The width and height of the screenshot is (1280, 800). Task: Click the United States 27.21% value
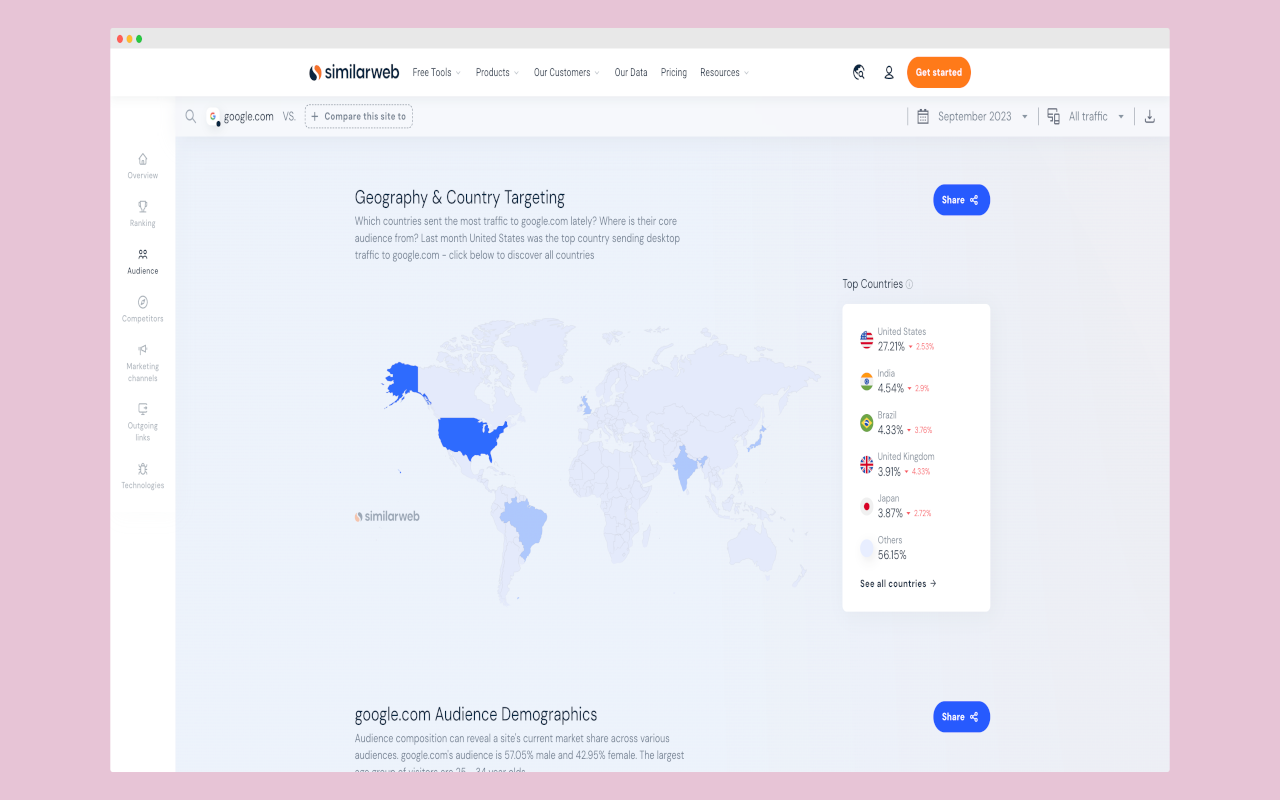(891, 346)
